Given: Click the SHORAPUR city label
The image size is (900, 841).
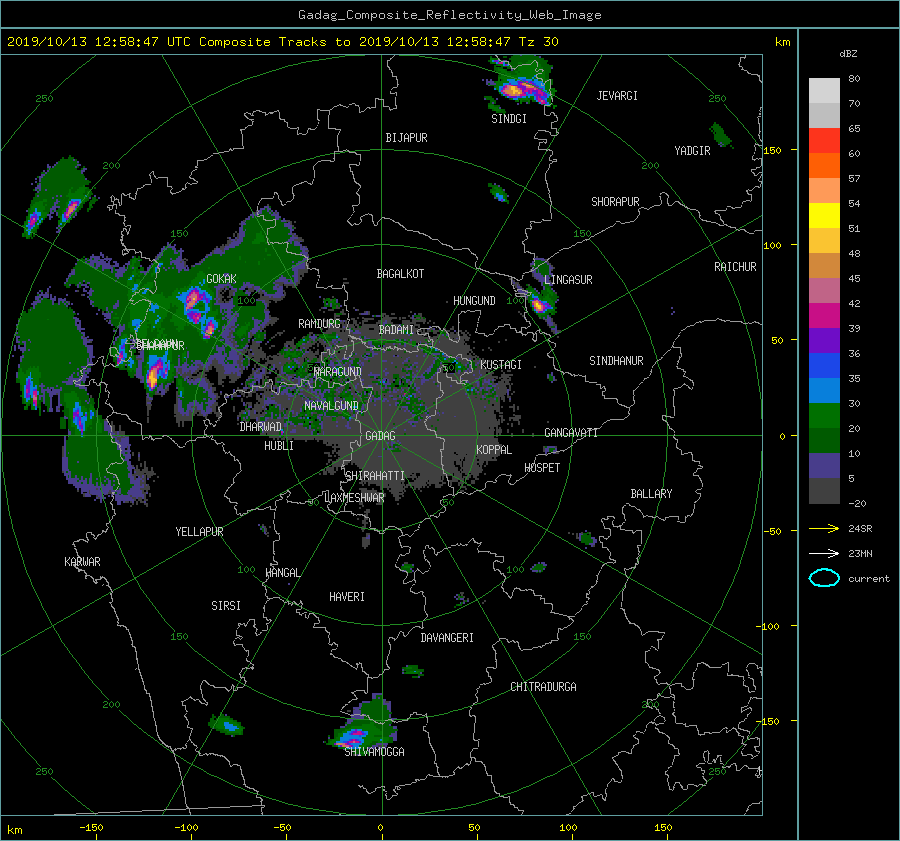Looking at the screenshot, I should 615,202.
